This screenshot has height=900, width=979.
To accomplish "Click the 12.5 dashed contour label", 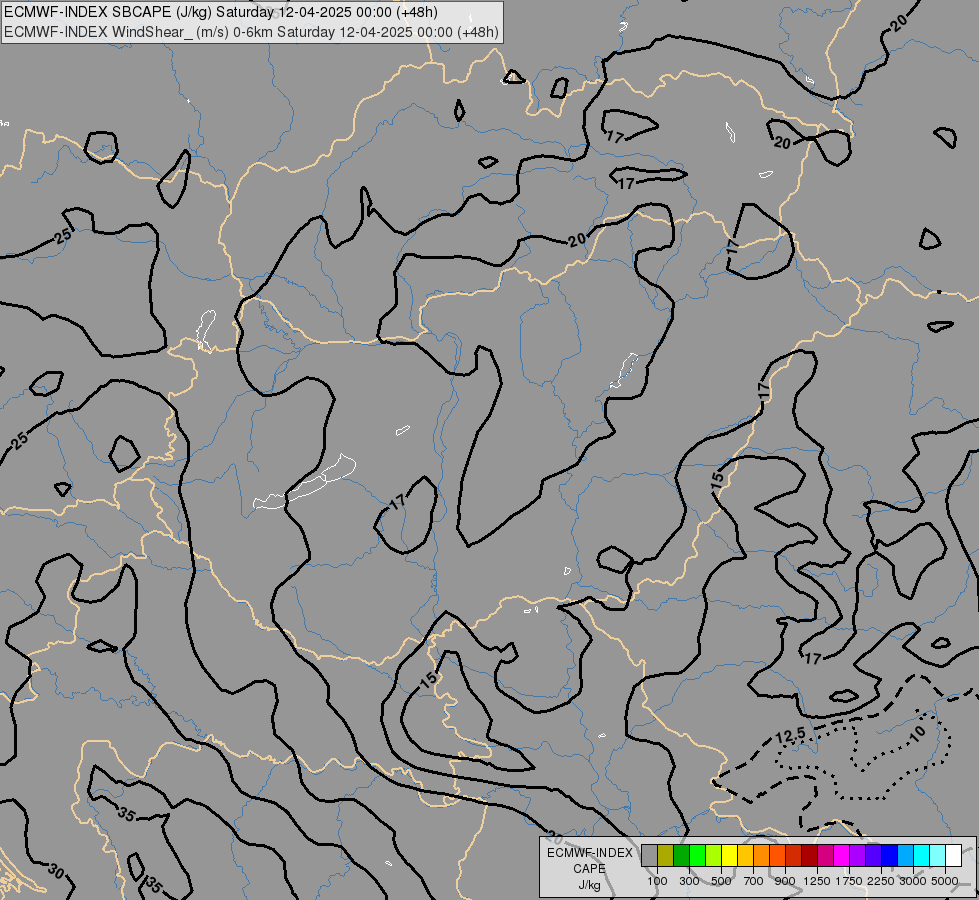I will pyautogui.click(x=790, y=736).
